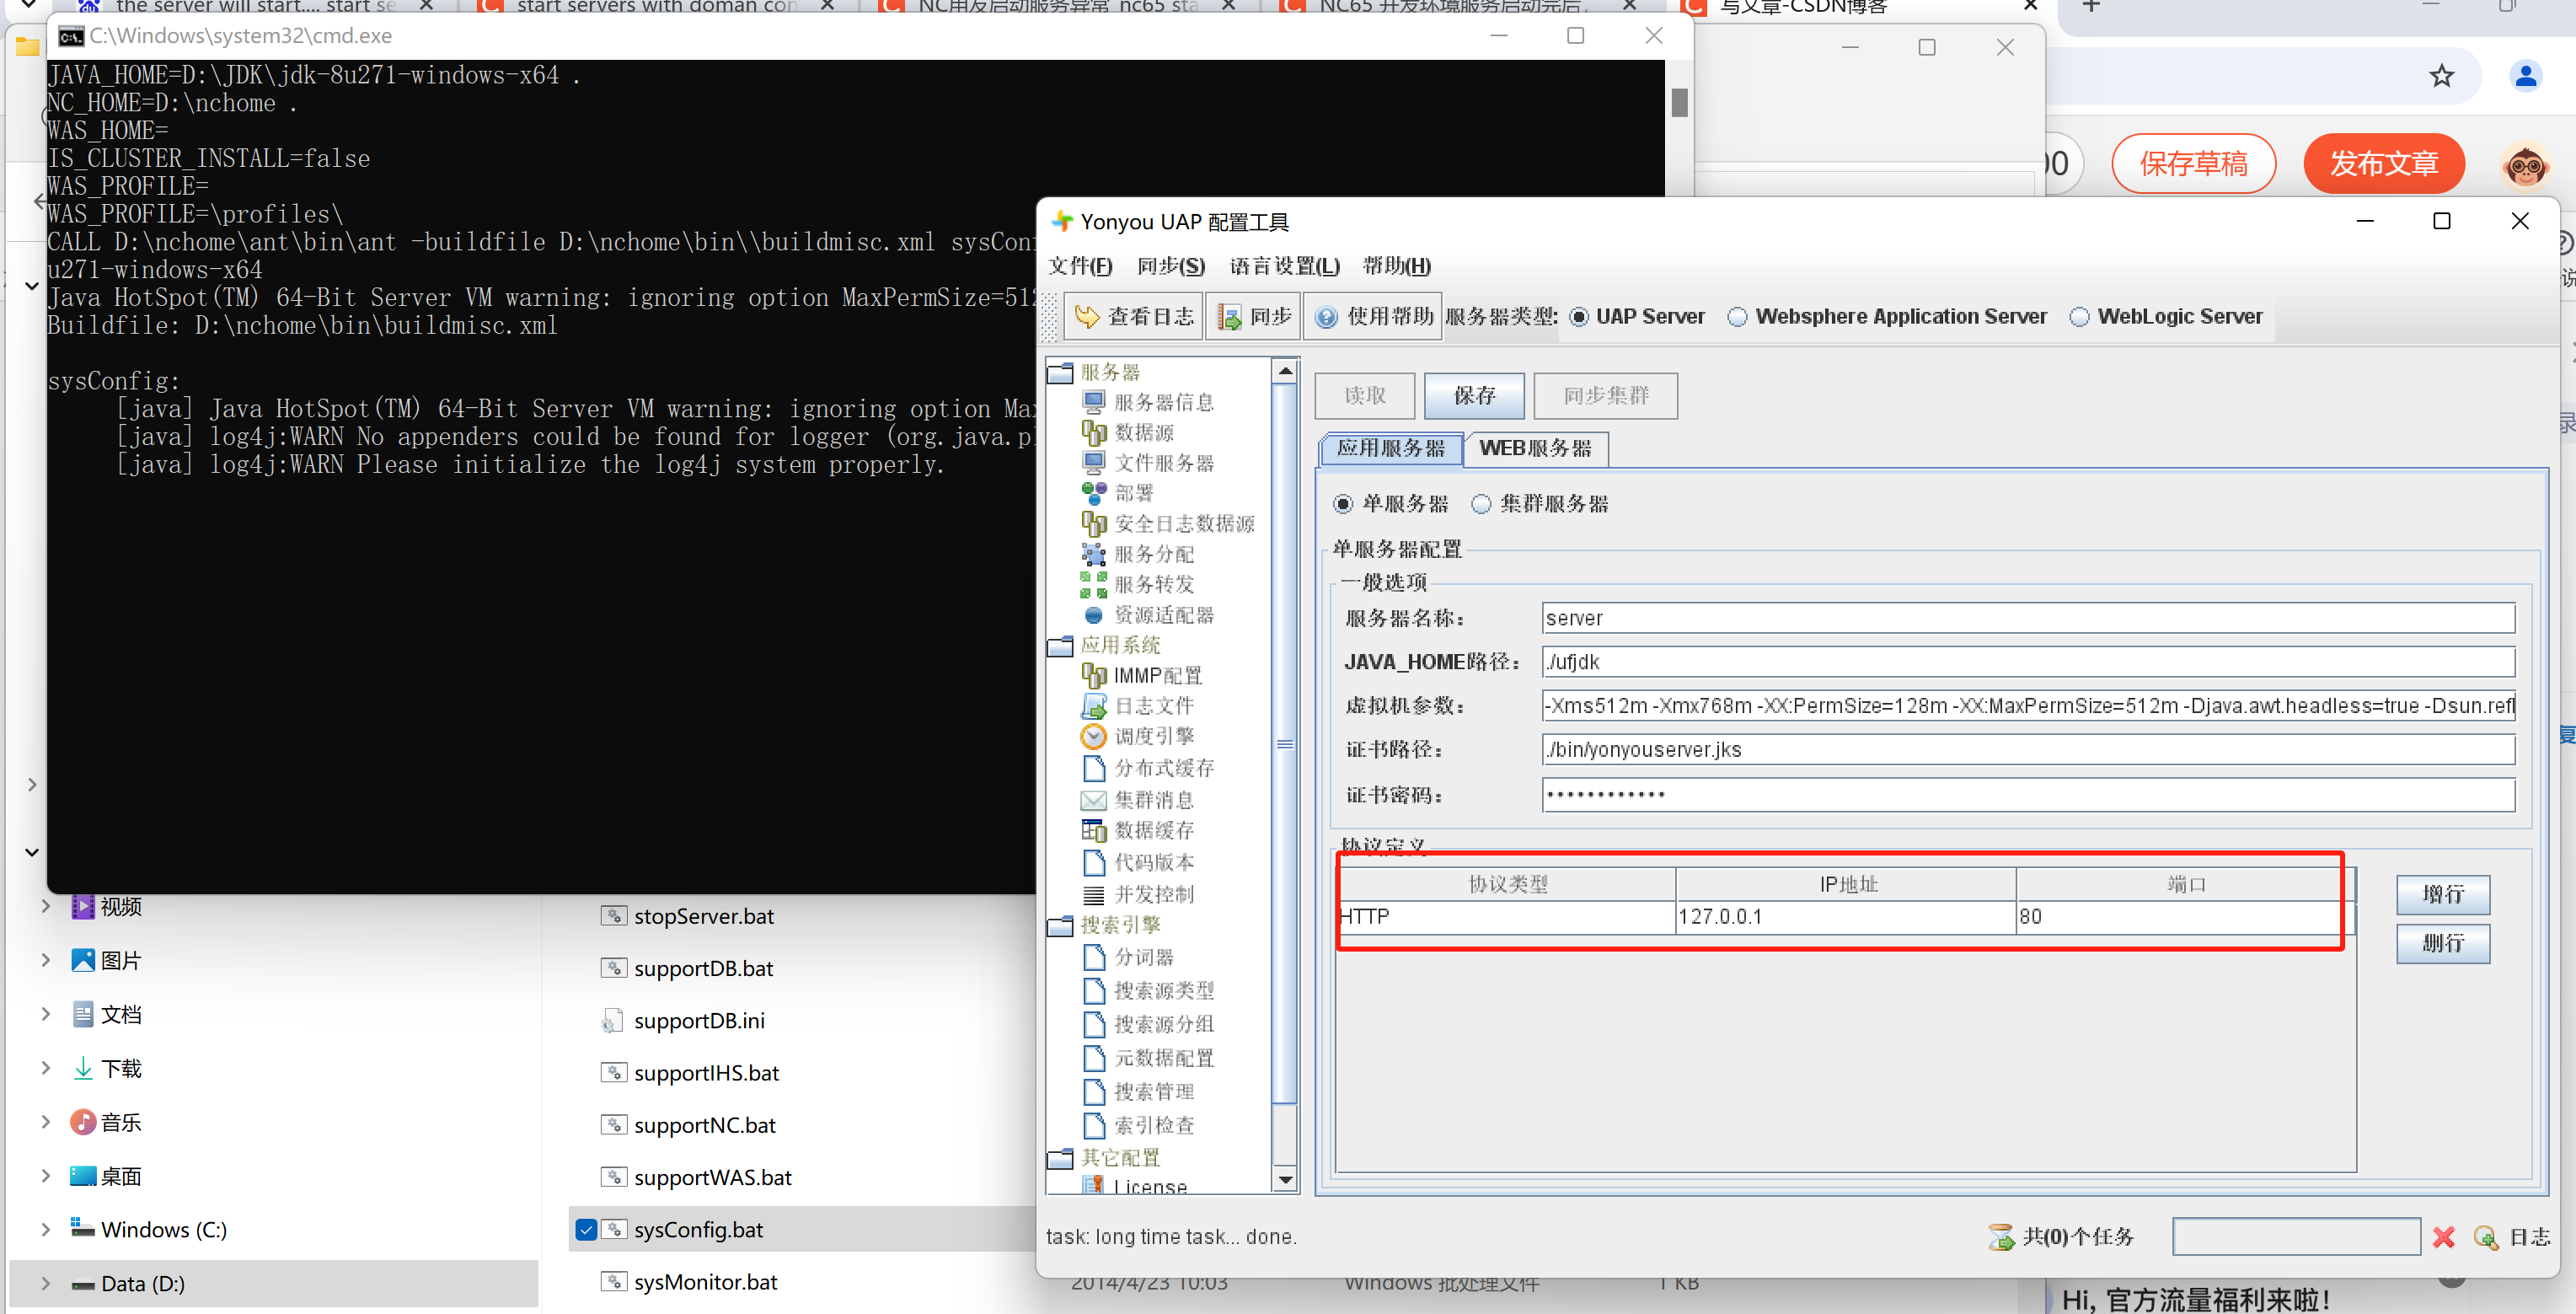
Task: Expand the 视频 folder chevron
Action: pos(45,906)
